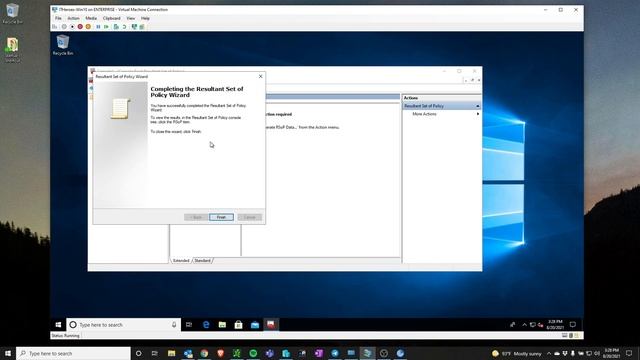
Task: Switch to the Standard tab in the console
Action: (x=202, y=260)
